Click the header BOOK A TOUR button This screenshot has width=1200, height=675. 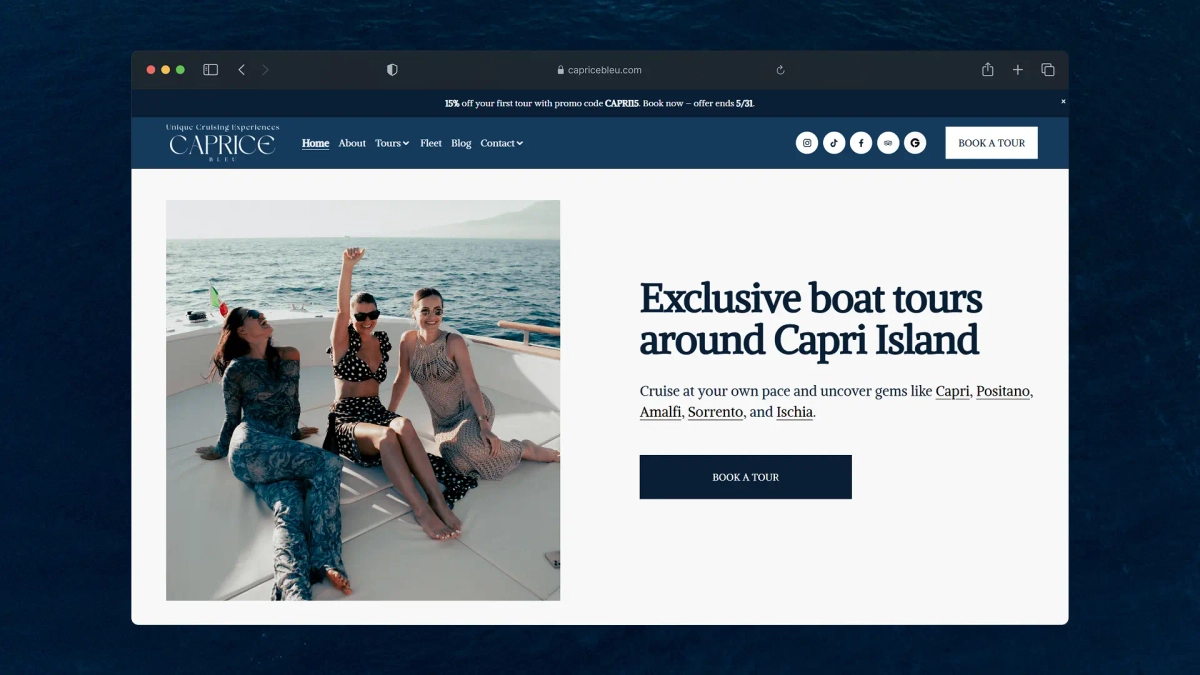point(992,143)
